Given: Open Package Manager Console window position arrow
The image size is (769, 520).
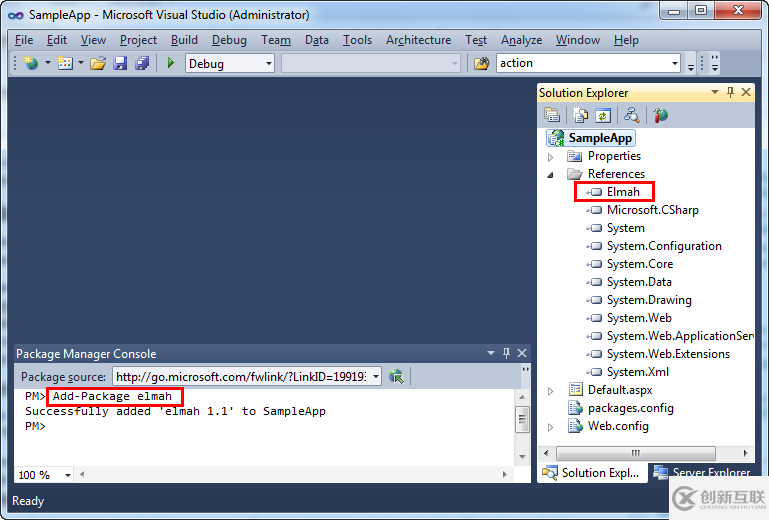Looking at the screenshot, I should [490, 353].
